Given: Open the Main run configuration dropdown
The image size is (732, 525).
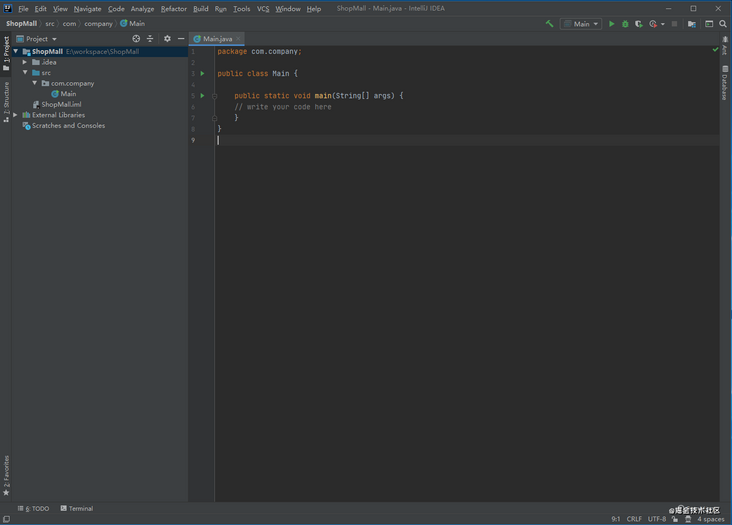Looking at the screenshot, I should [x=581, y=24].
